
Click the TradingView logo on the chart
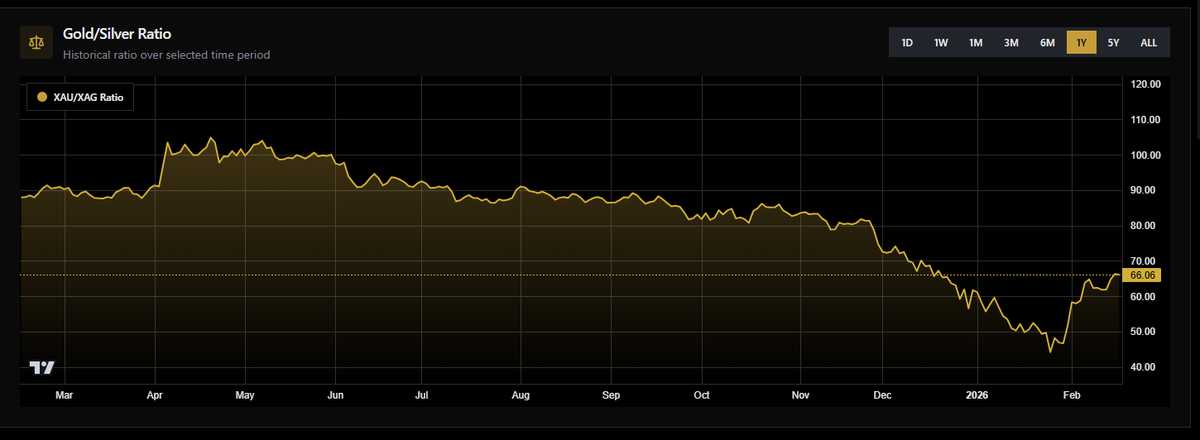point(42,368)
